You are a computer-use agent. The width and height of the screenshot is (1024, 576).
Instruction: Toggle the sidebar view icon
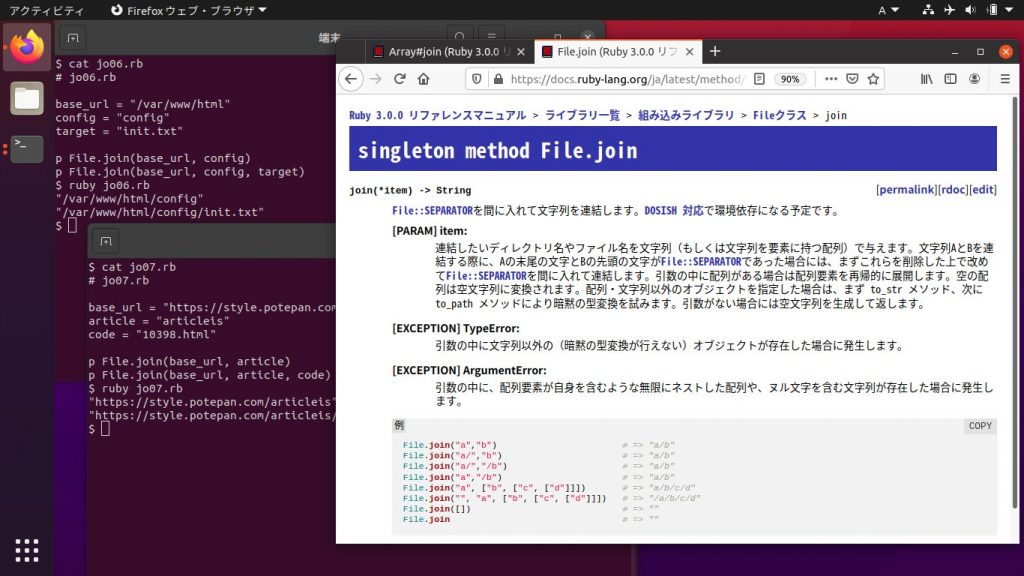950,79
